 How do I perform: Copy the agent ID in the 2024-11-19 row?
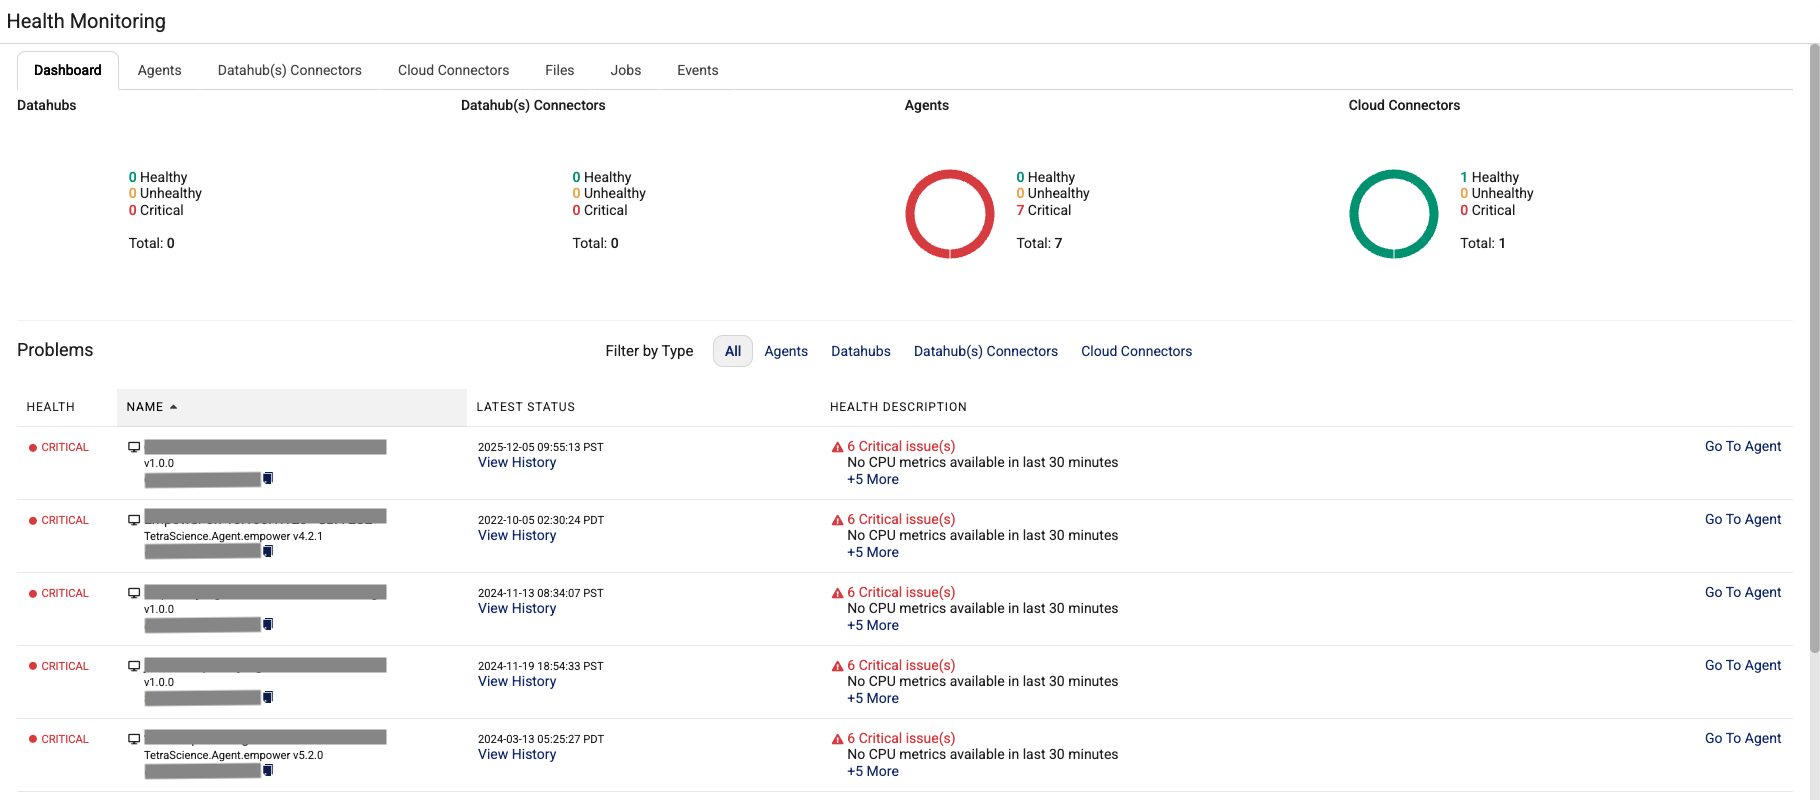pyautogui.click(x=268, y=698)
